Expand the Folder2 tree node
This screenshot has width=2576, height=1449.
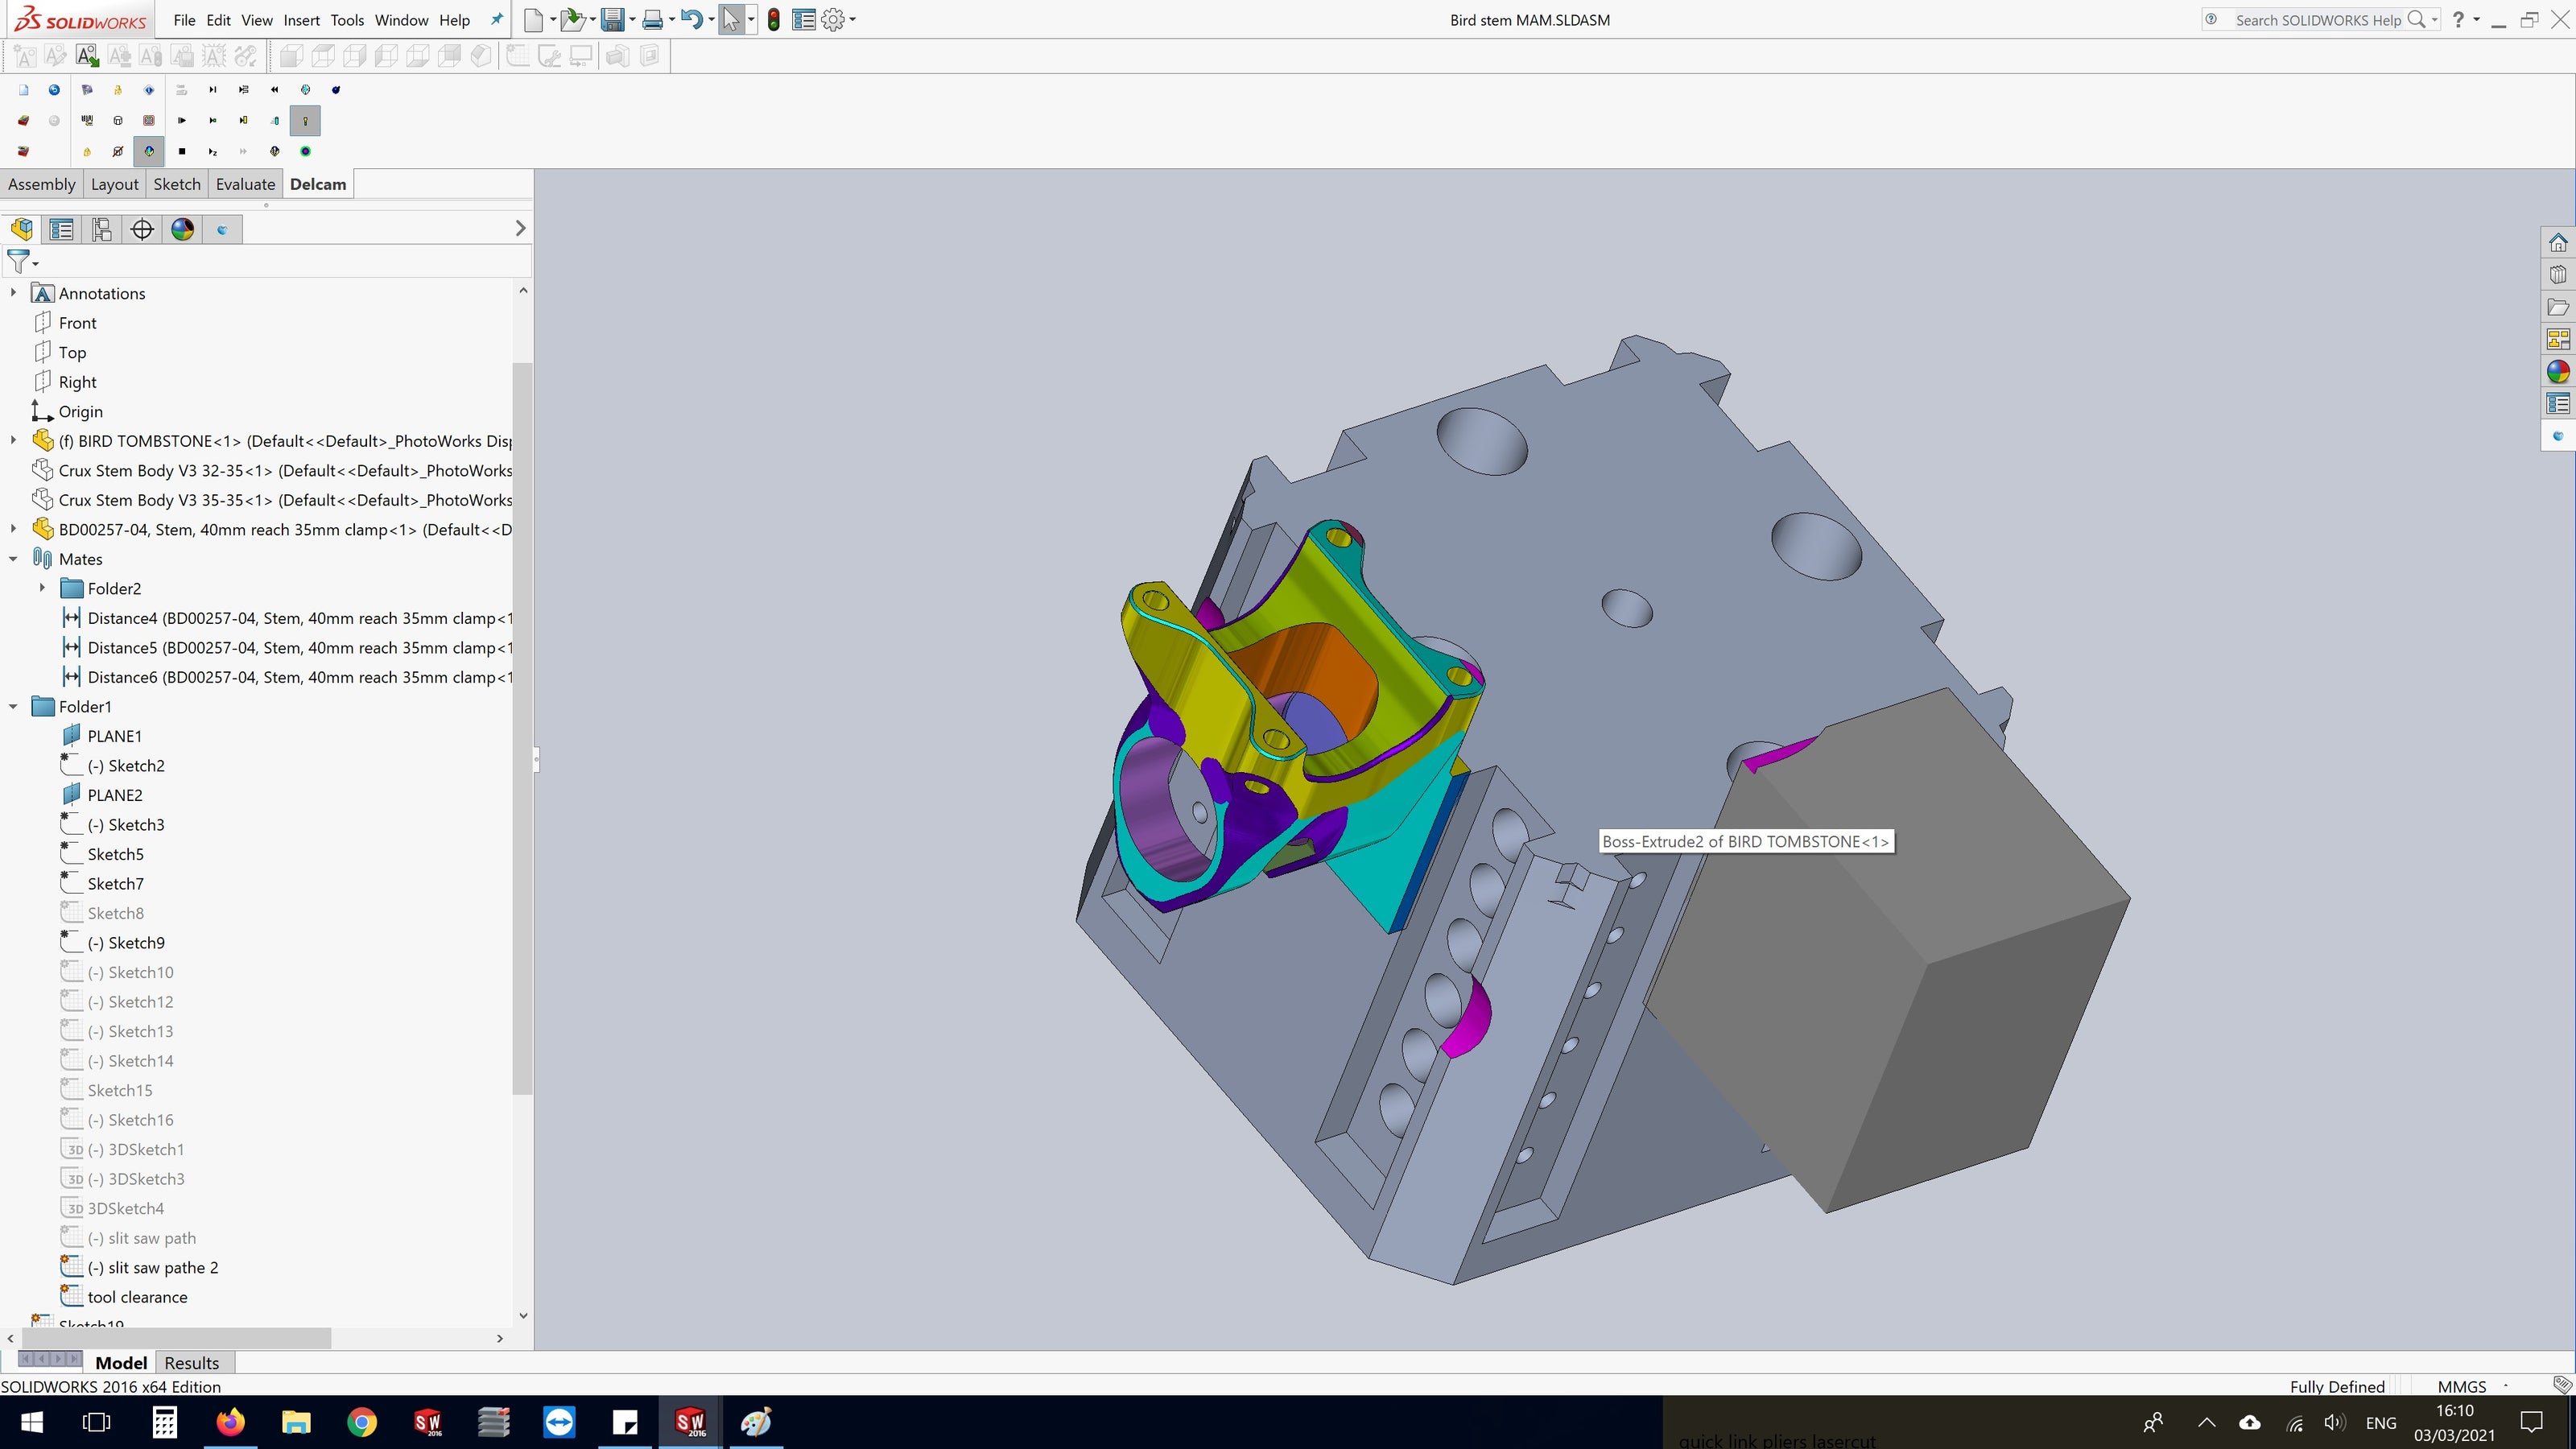point(42,588)
